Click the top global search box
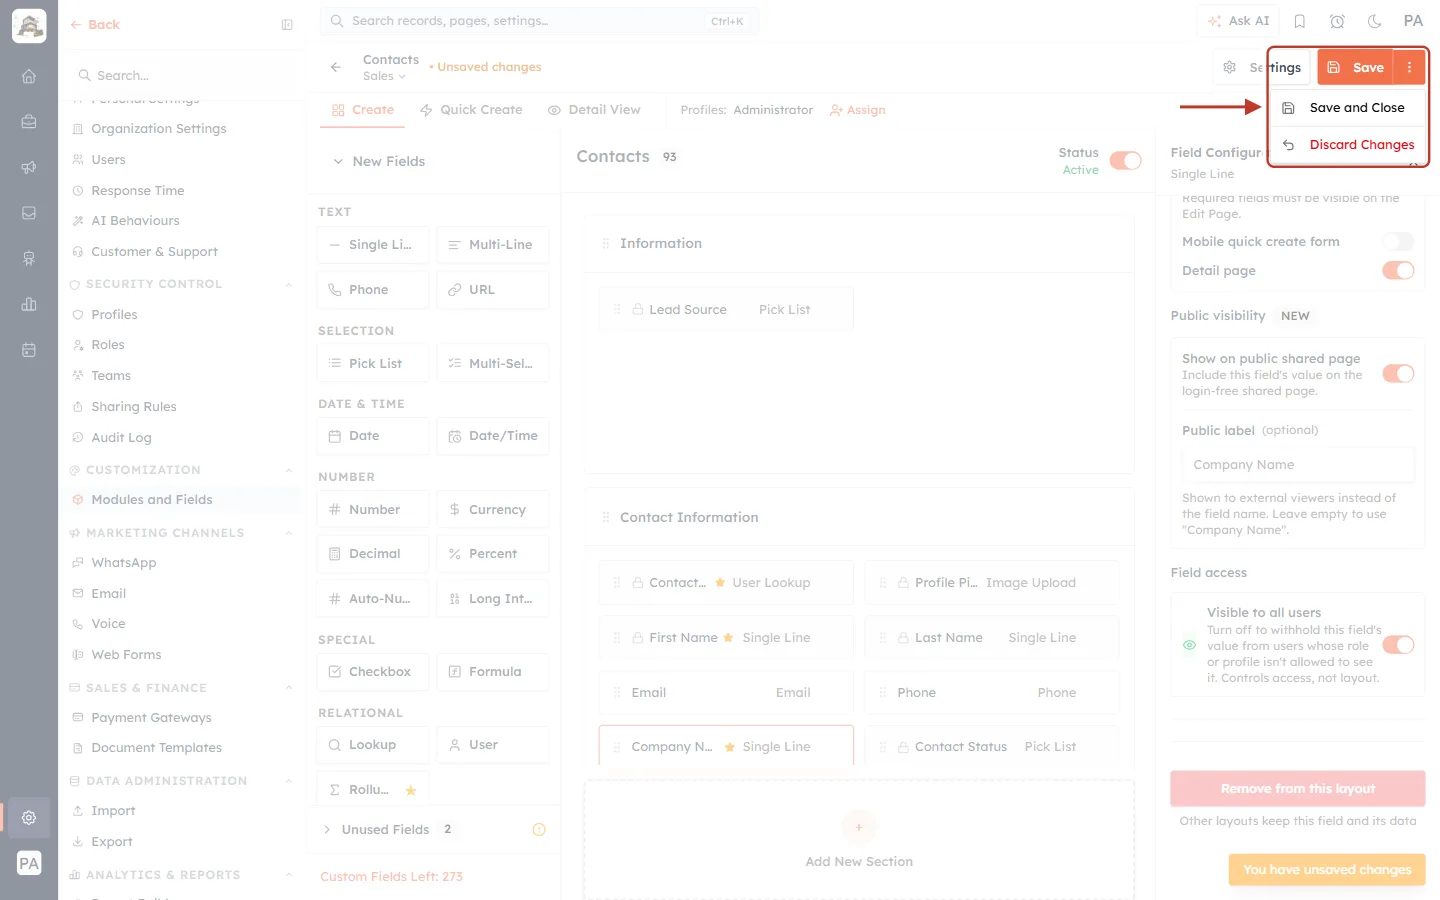 (x=539, y=21)
